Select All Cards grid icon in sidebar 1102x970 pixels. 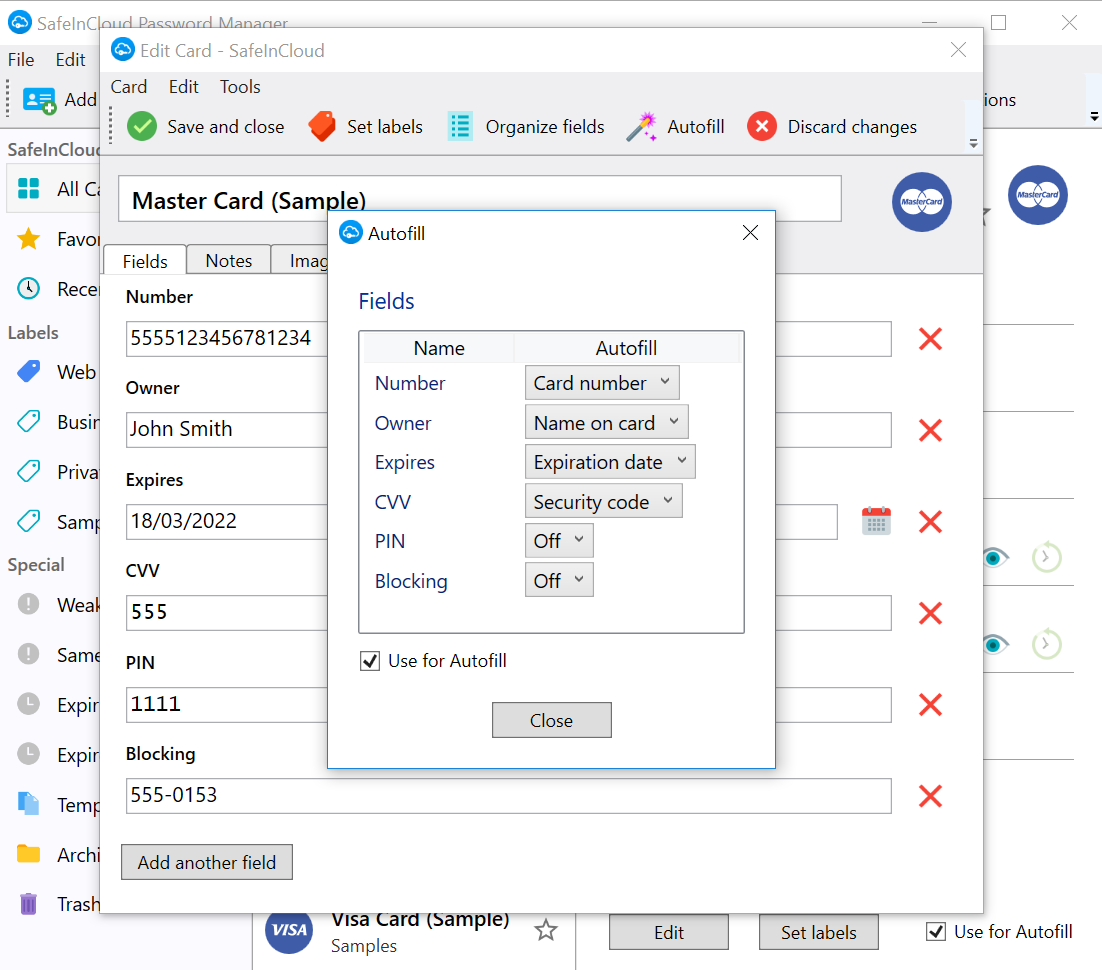(29, 188)
